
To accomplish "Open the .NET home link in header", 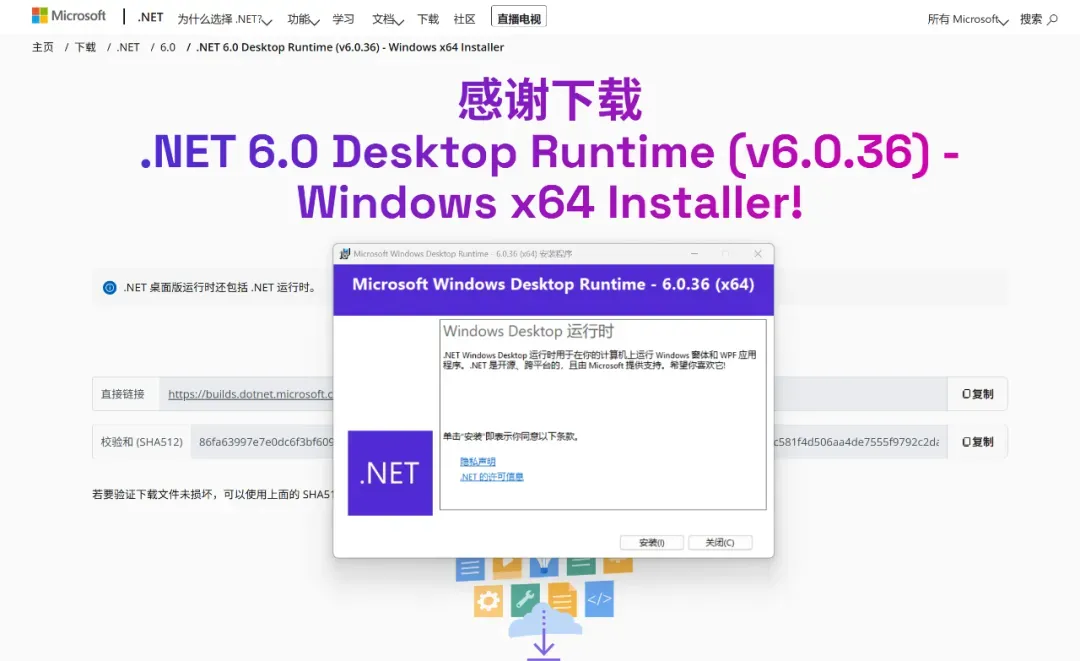I will [150, 18].
